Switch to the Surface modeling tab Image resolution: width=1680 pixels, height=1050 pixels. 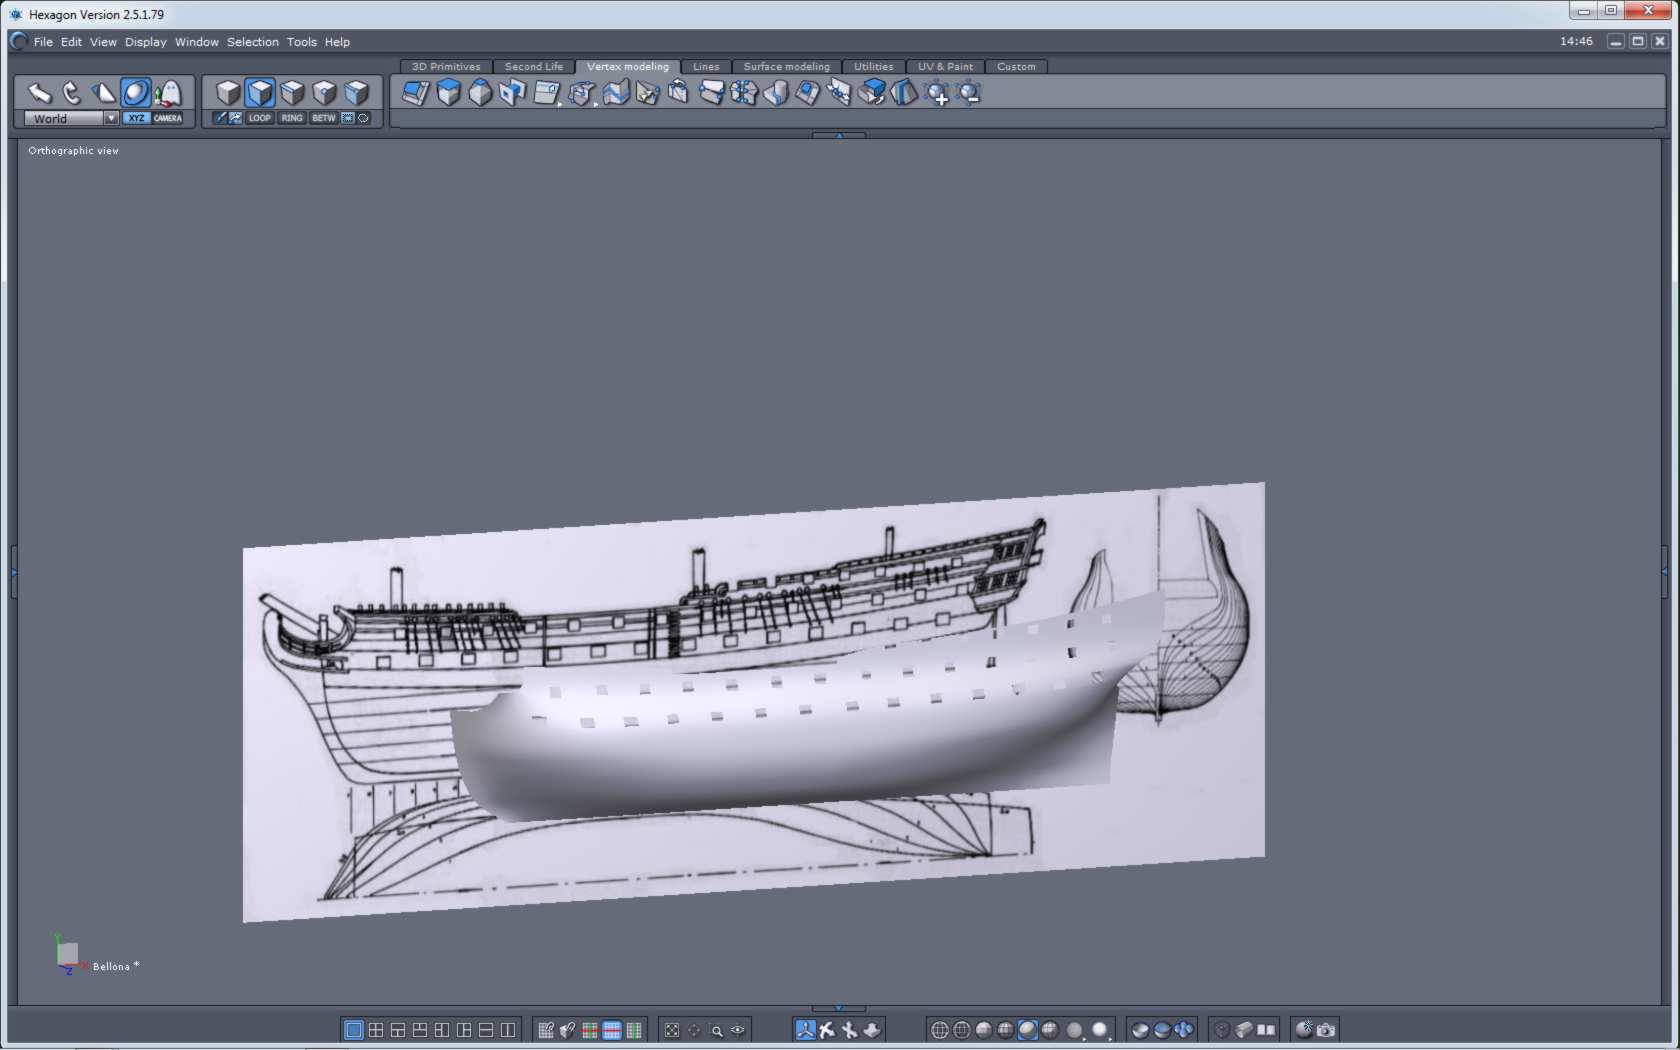(x=786, y=67)
